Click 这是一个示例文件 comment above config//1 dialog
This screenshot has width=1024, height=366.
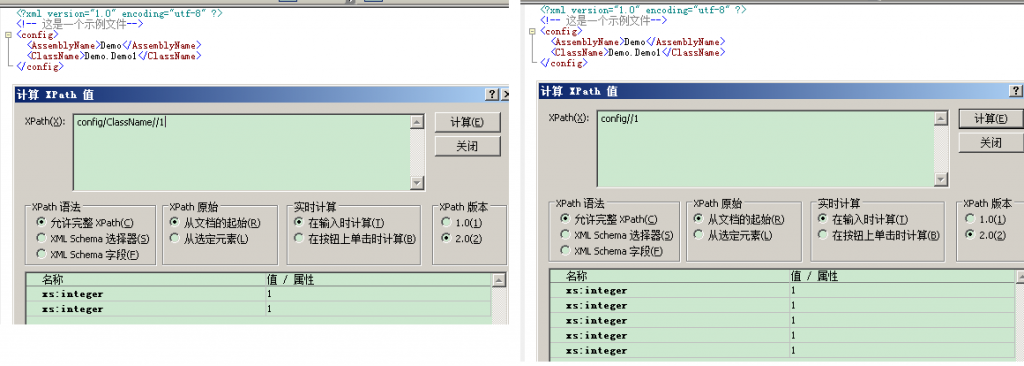pos(607,20)
